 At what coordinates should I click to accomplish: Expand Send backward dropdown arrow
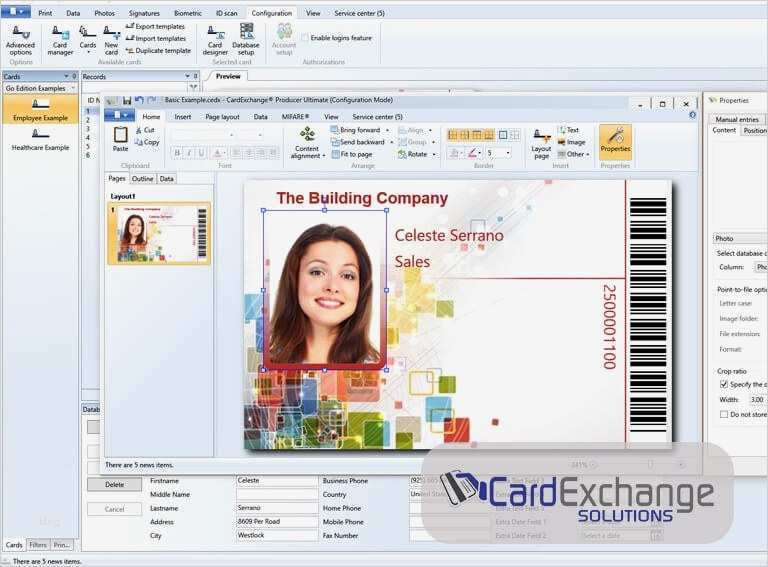pyautogui.click(x=391, y=142)
